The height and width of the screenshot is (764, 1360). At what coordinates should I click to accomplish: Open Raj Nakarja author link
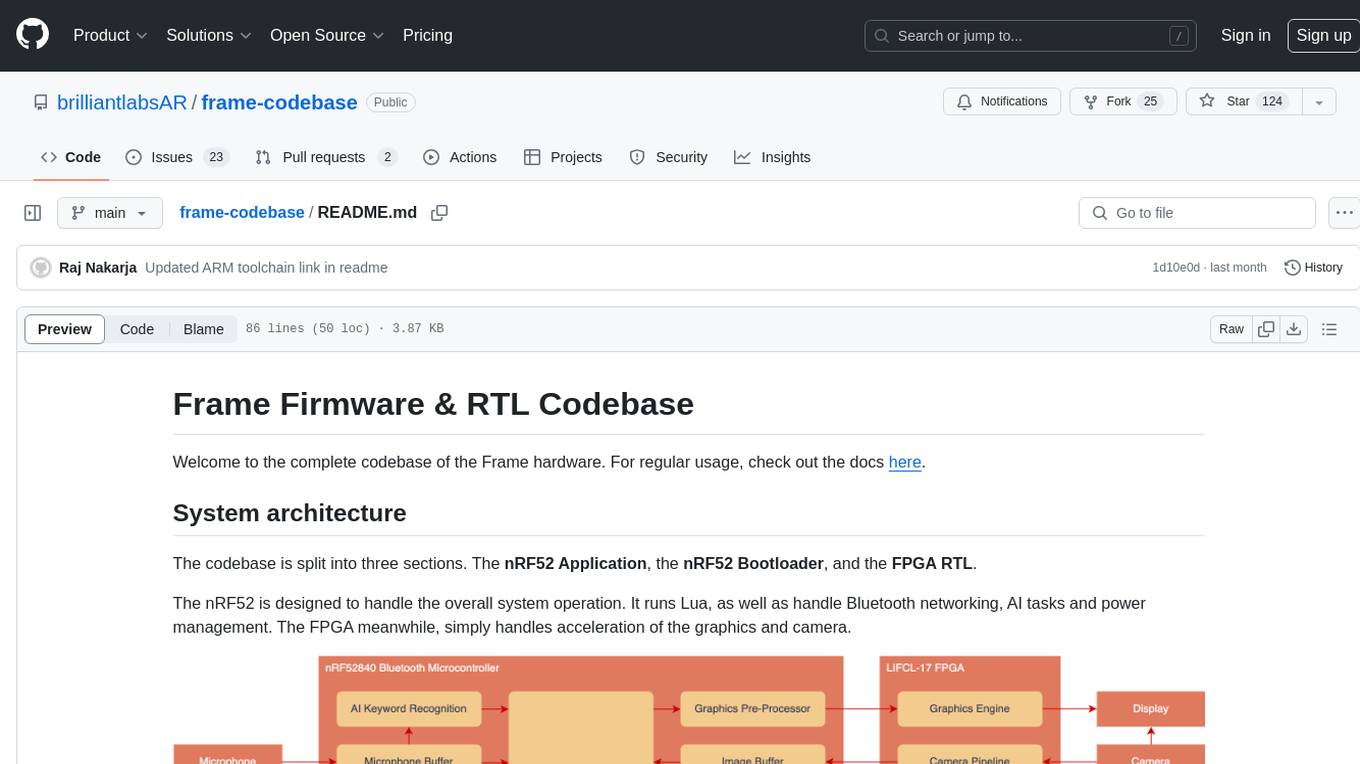pos(98,268)
